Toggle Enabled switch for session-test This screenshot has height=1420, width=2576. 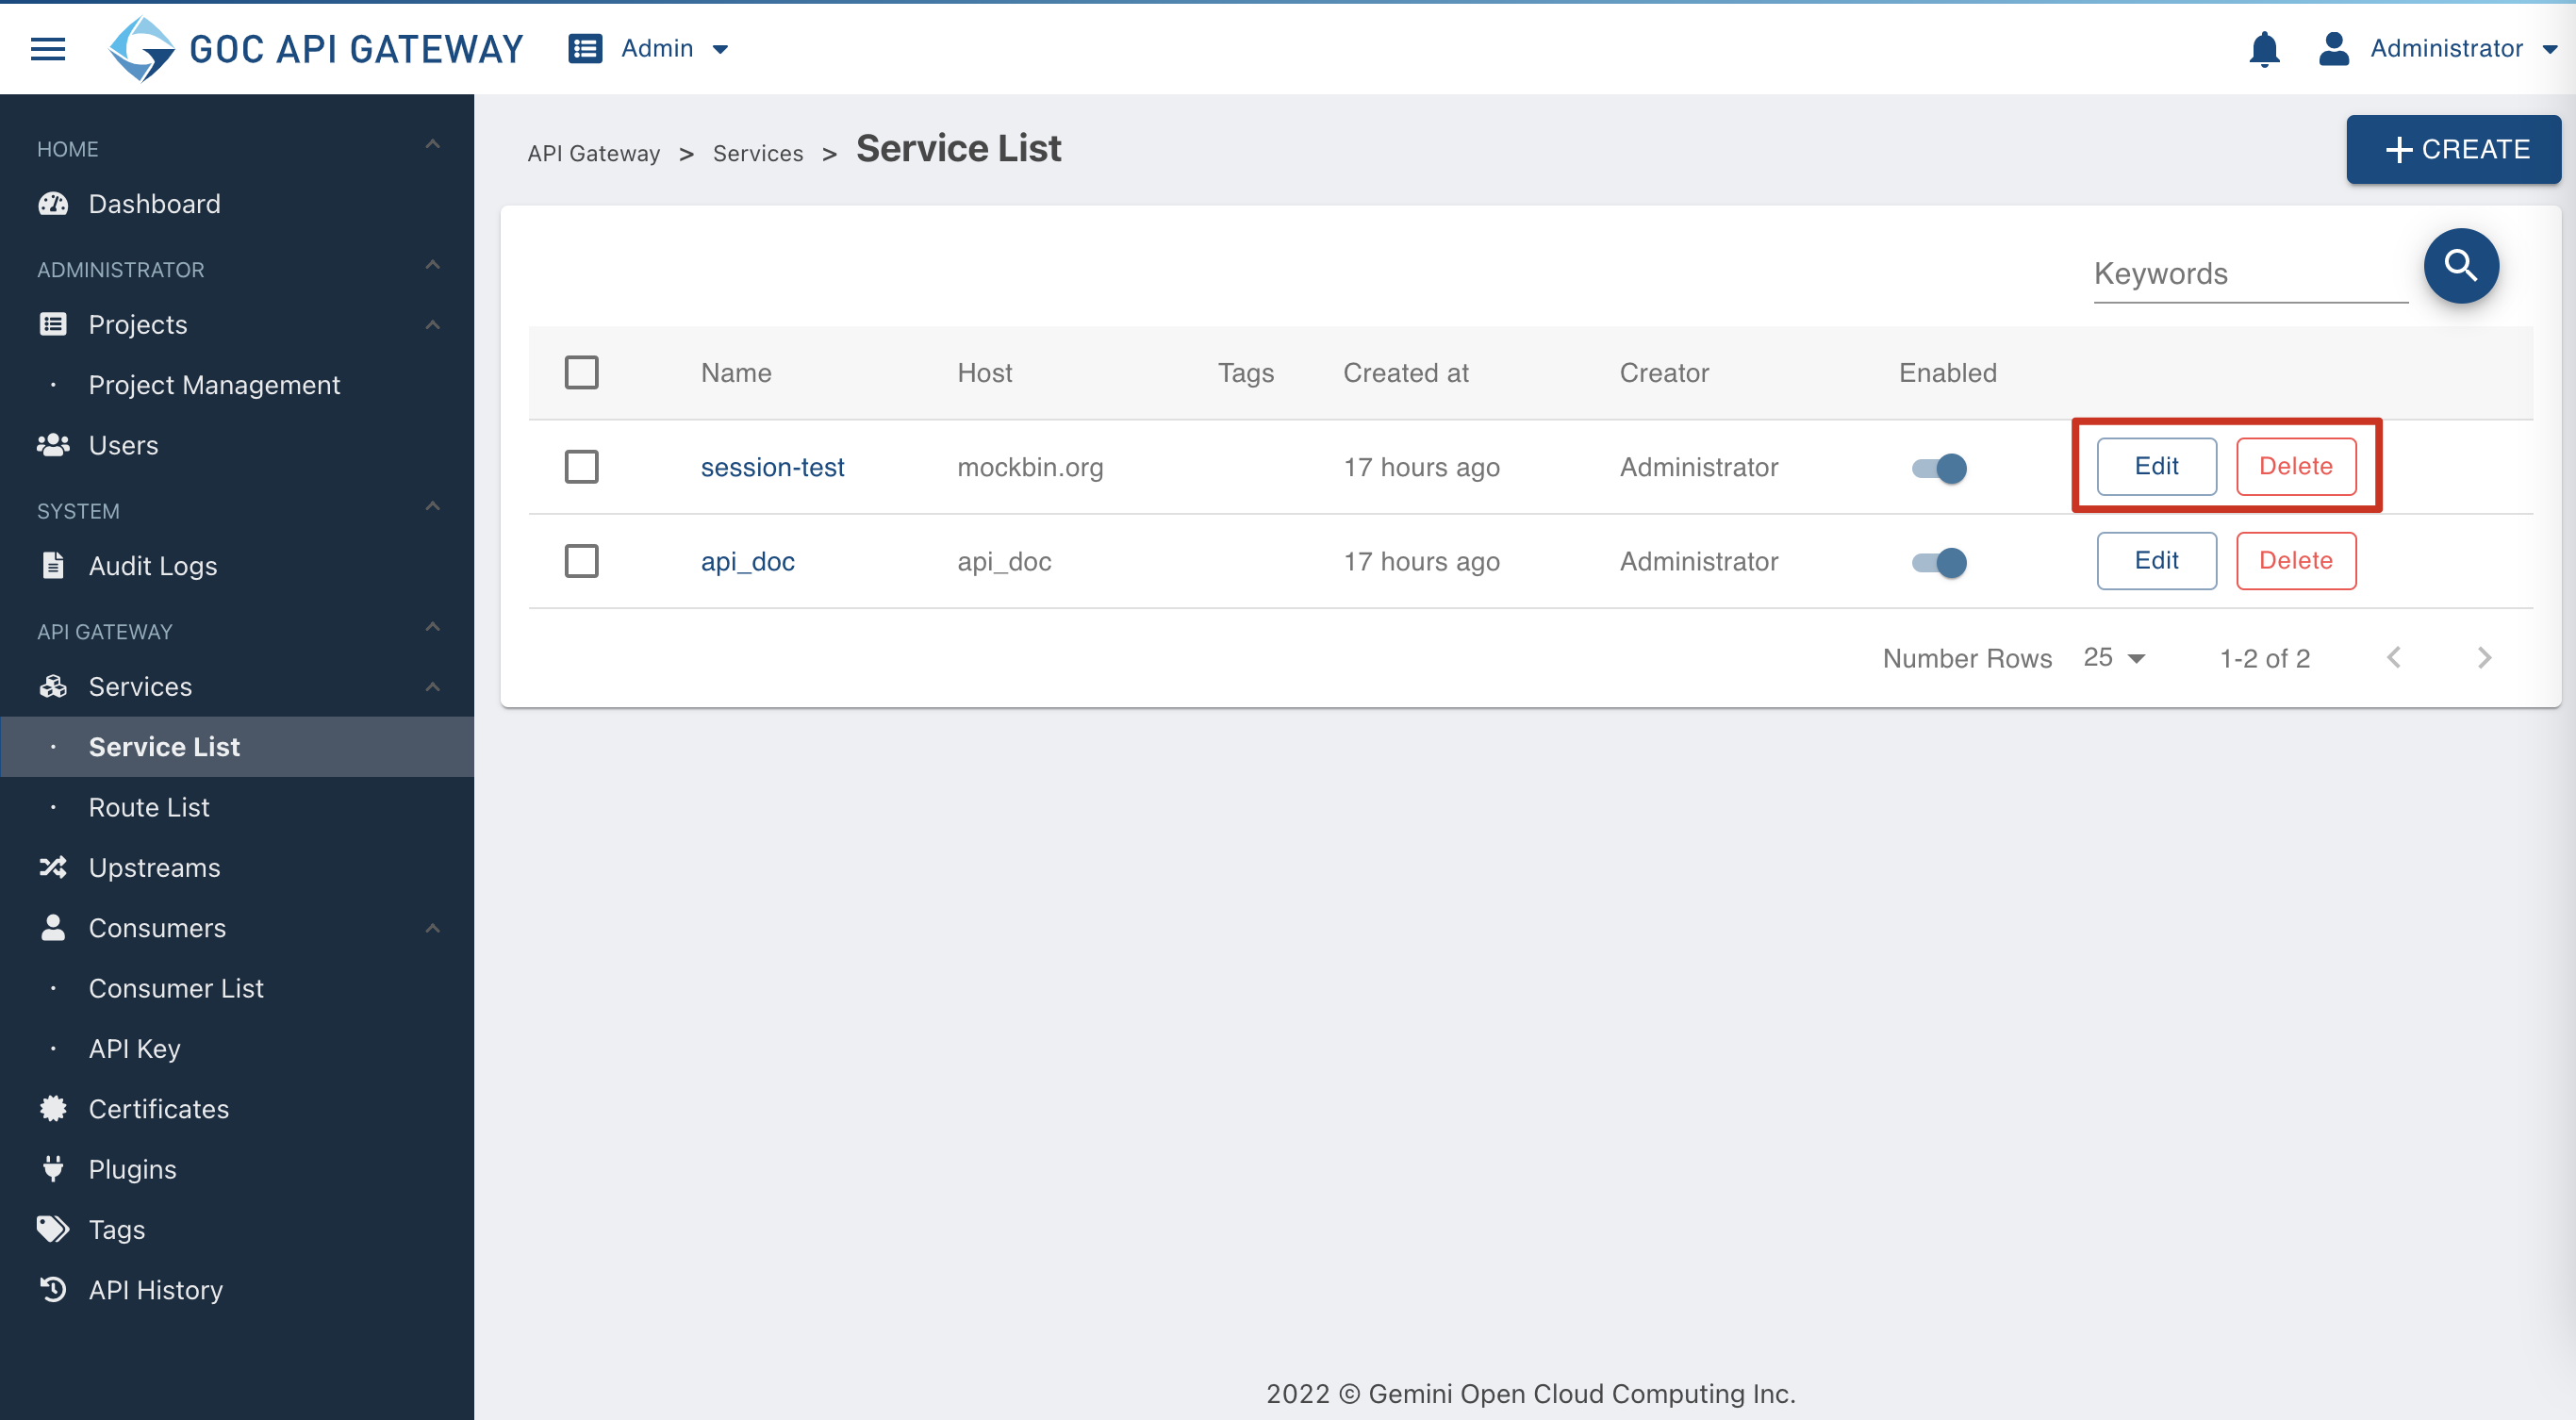[x=1939, y=468]
